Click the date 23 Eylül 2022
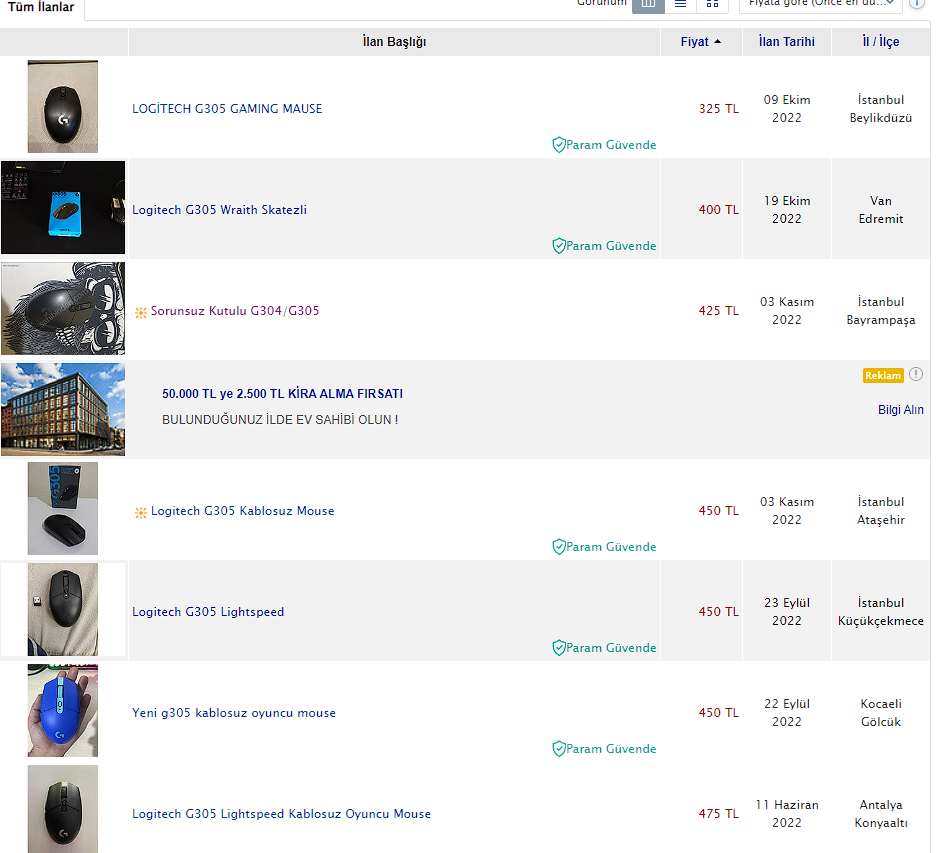 coord(786,612)
